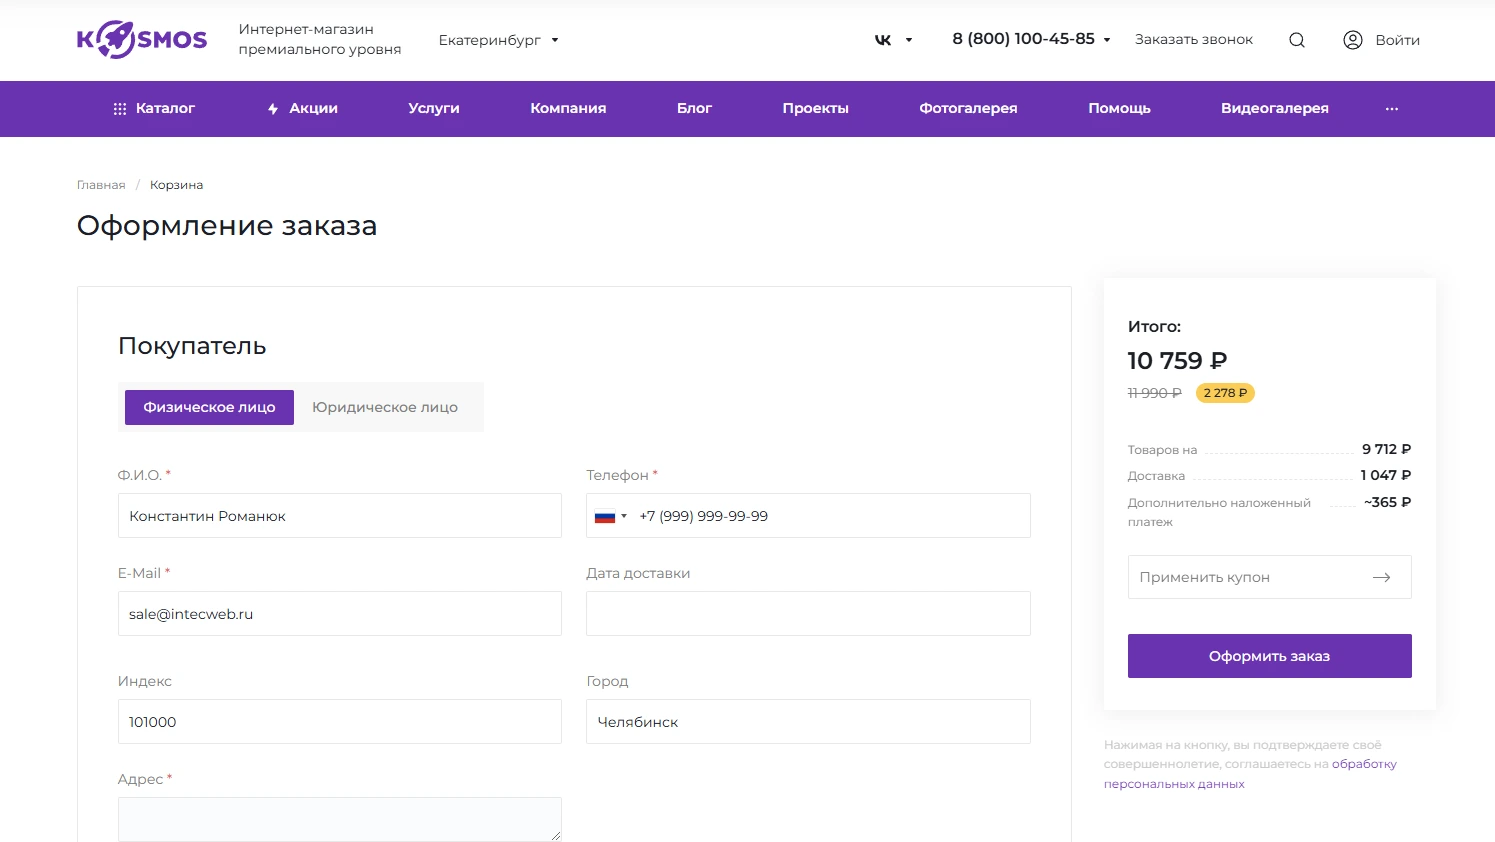Screen dimensions: 1495x842
Task: Click the catalog grid icon
Action: pos(120,109)
